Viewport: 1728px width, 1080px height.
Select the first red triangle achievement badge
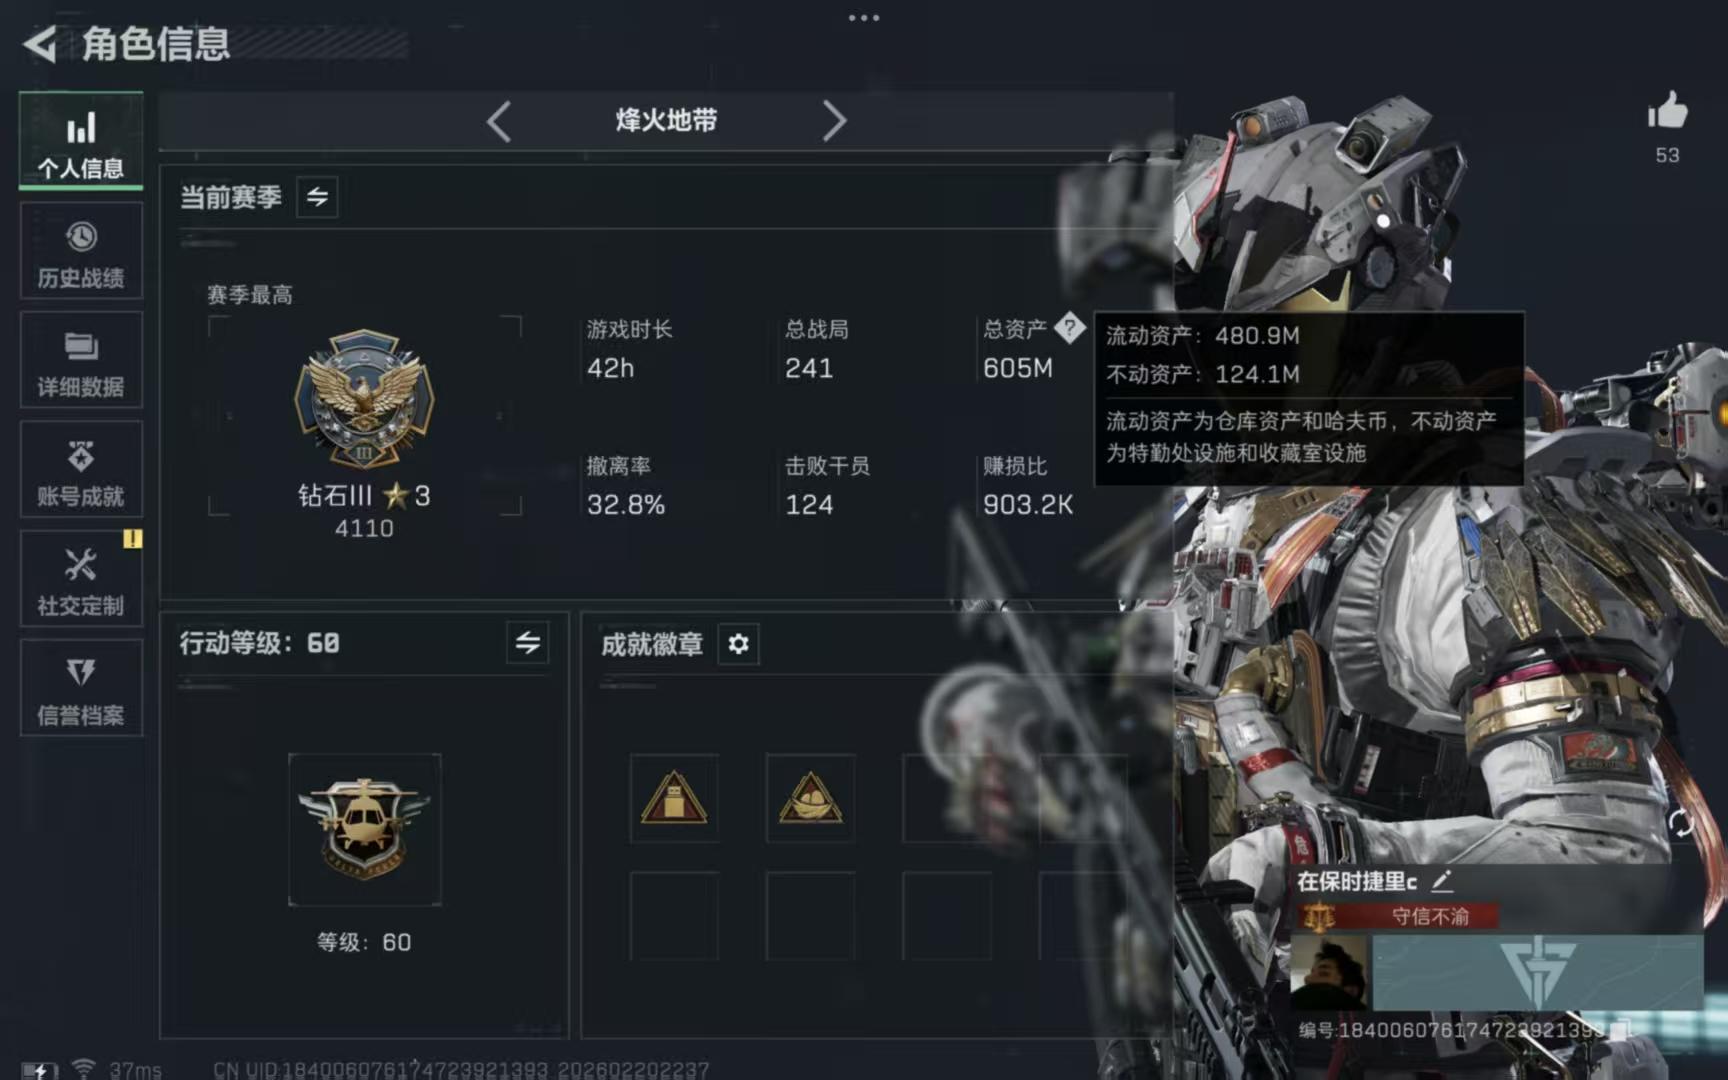(x=674, y=798)
